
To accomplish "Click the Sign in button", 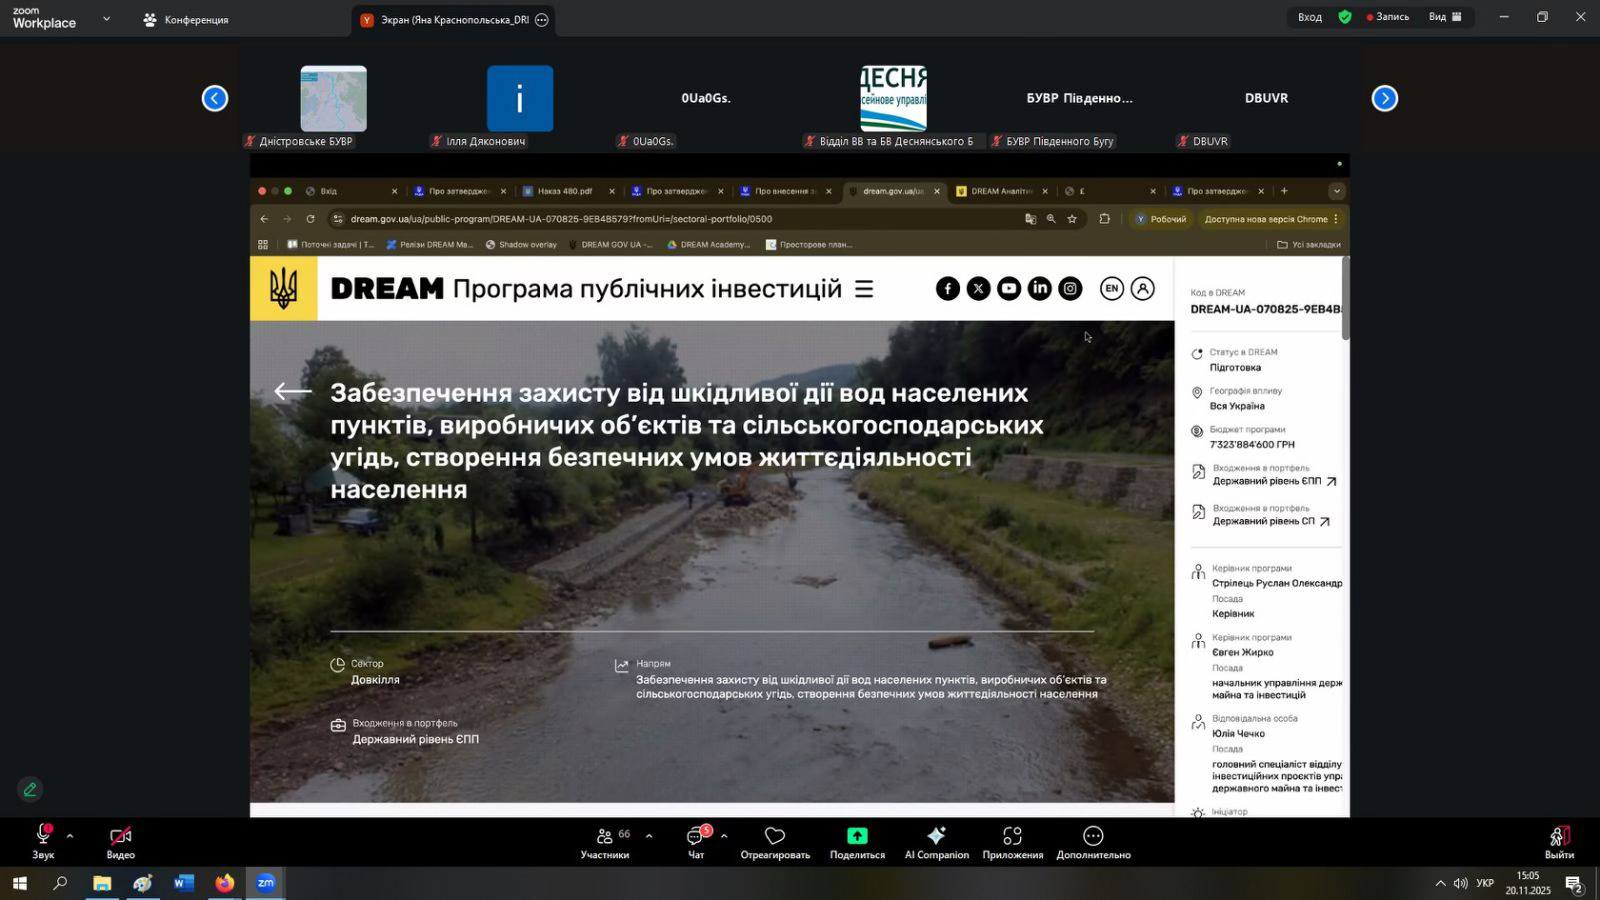I will (x=1309, y=17).
